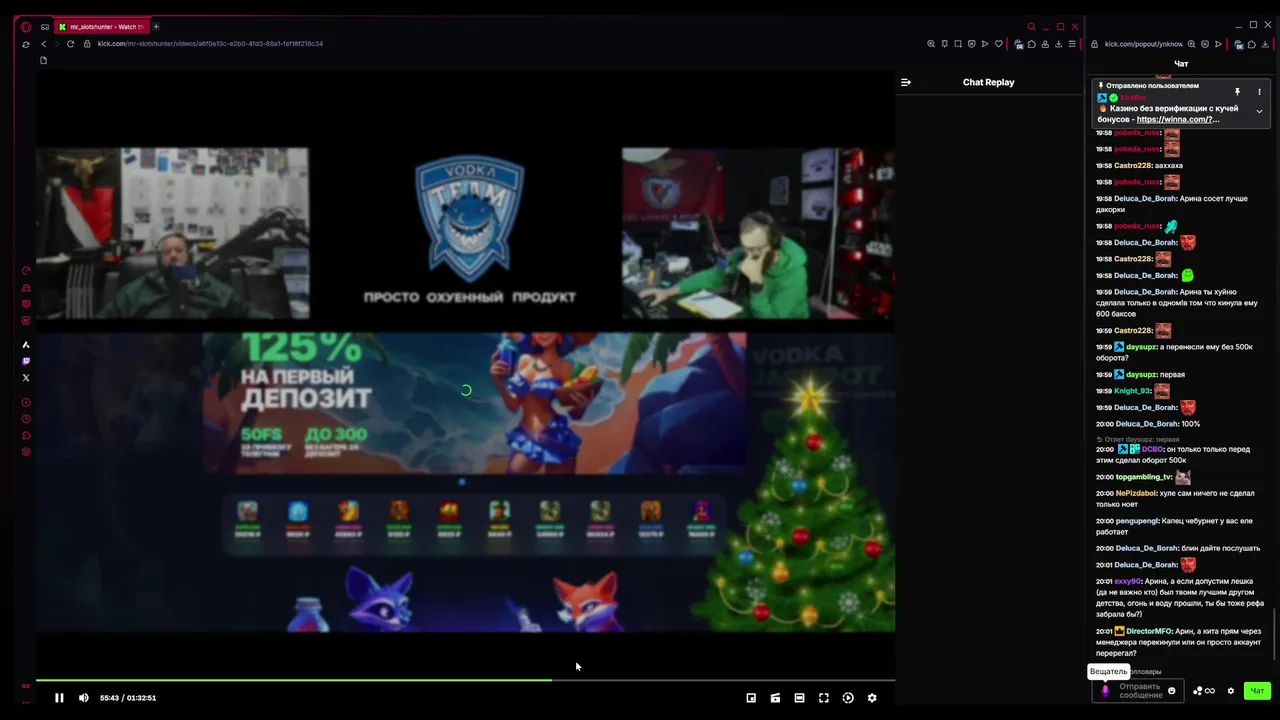The image size is (1280, 720).
Task: Open the extensions cube icon in main window
Action: (x=1032, y=44)
